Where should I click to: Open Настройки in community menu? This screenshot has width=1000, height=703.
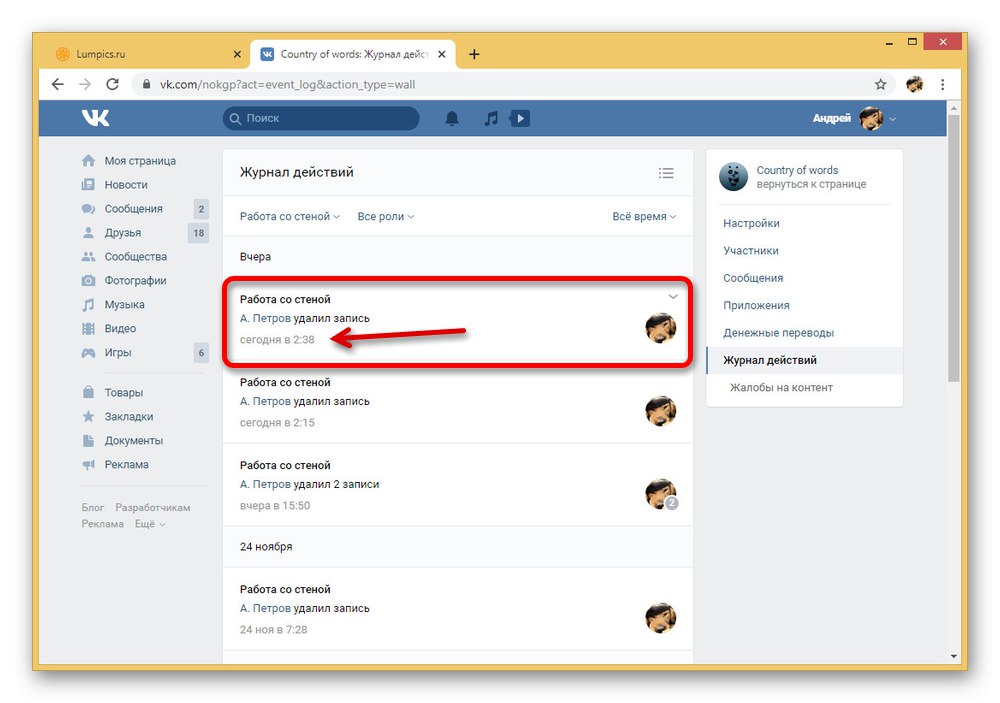751,223
